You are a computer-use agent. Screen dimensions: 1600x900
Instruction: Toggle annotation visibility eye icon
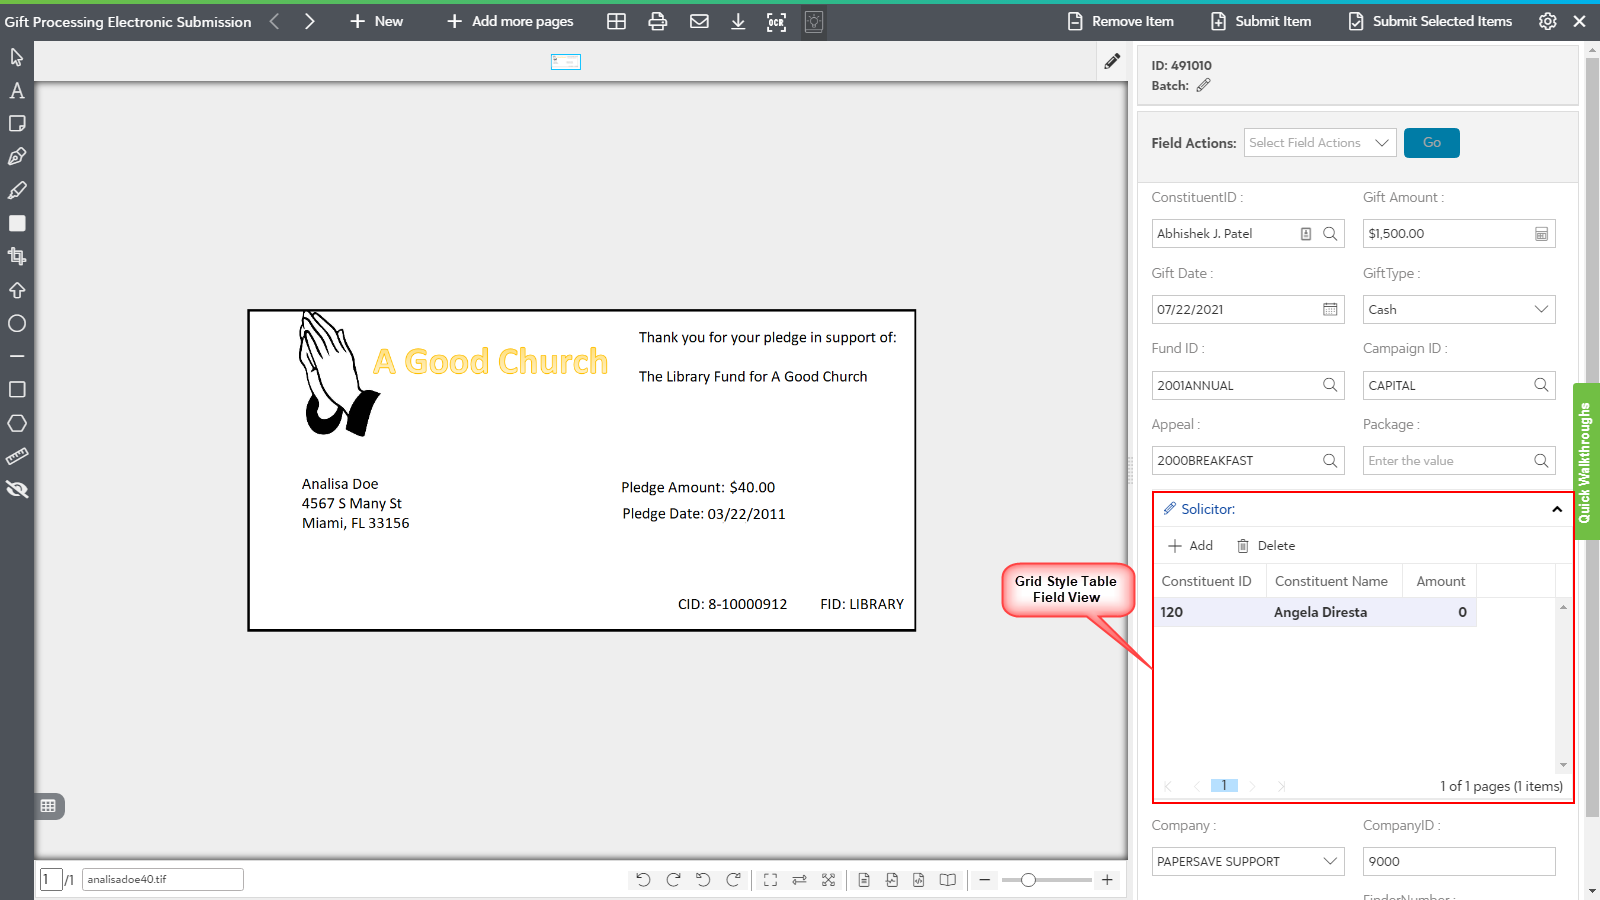[x=17, y=490]
